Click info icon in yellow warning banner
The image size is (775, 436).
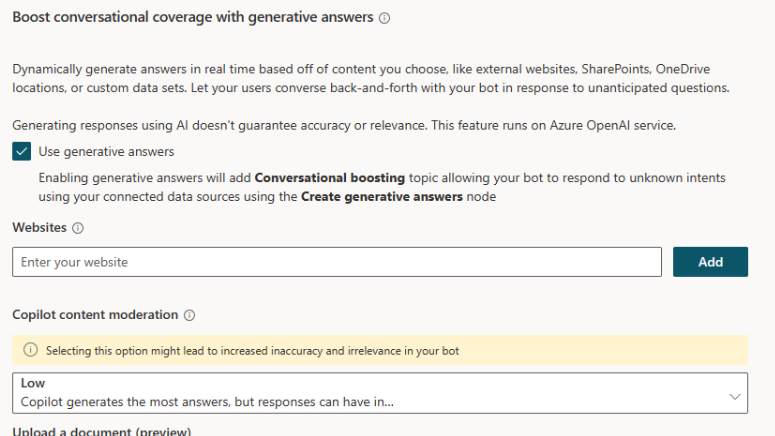(x=30, y=351)
